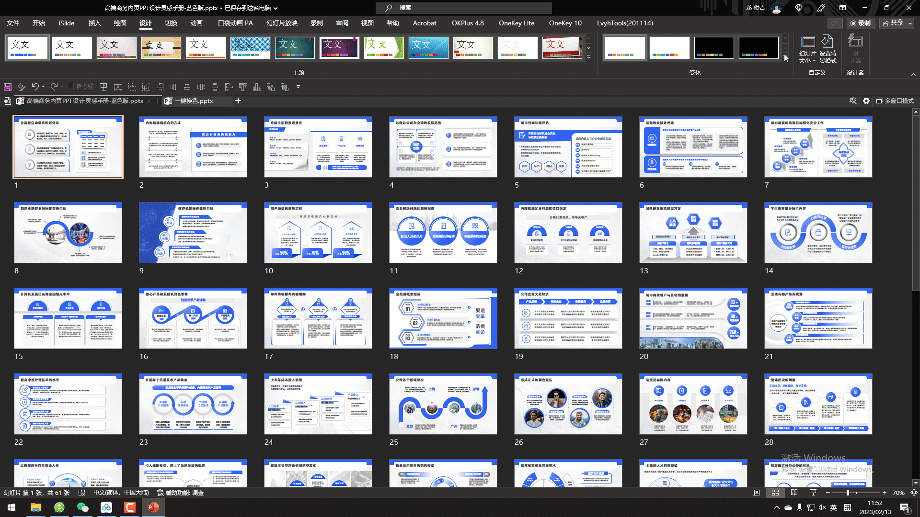Screen dimensions: 920x517
Task: Open the File menu tab
Action: click(13, 23)
